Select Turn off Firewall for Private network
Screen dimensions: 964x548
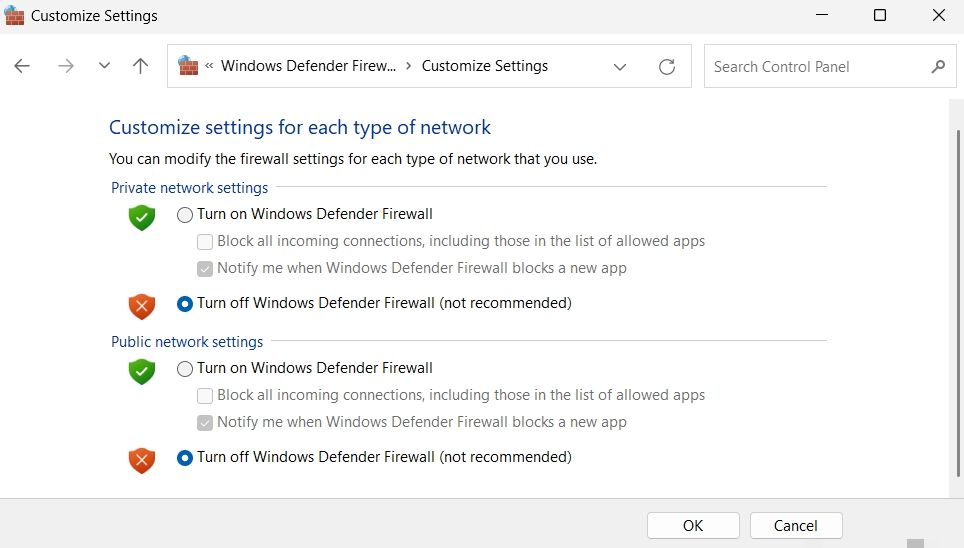(184, 304)
